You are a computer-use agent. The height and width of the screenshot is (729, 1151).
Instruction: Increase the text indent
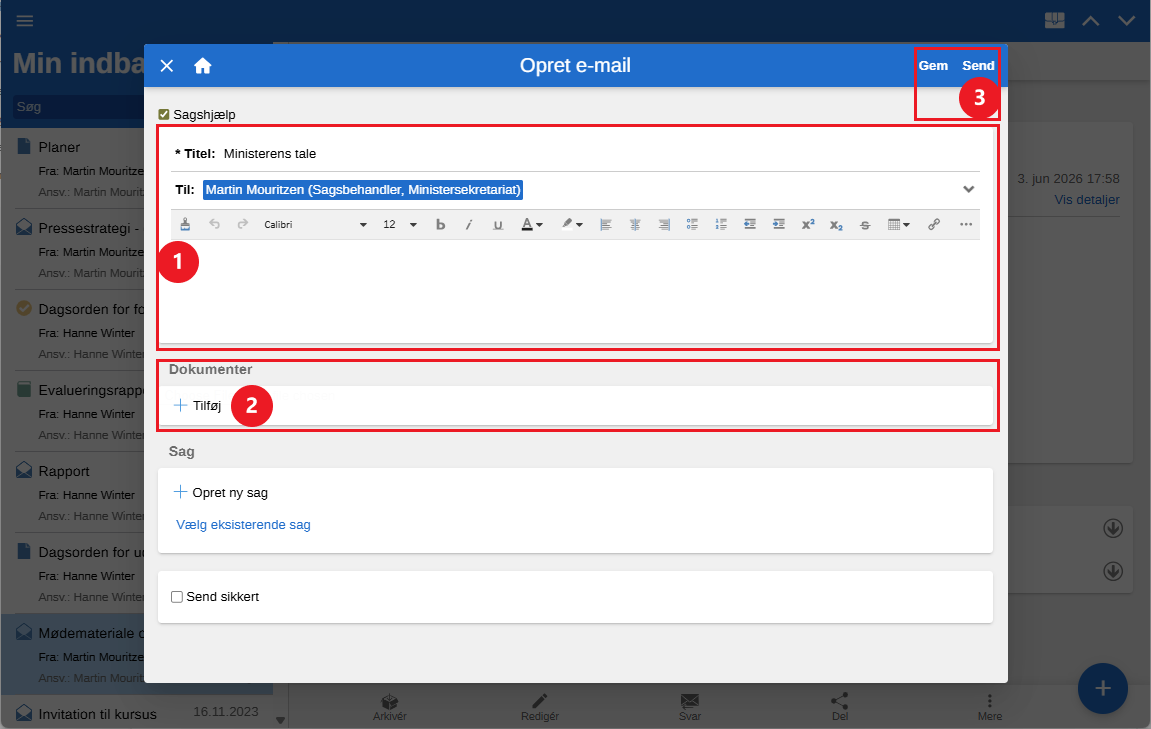[779, 225]
